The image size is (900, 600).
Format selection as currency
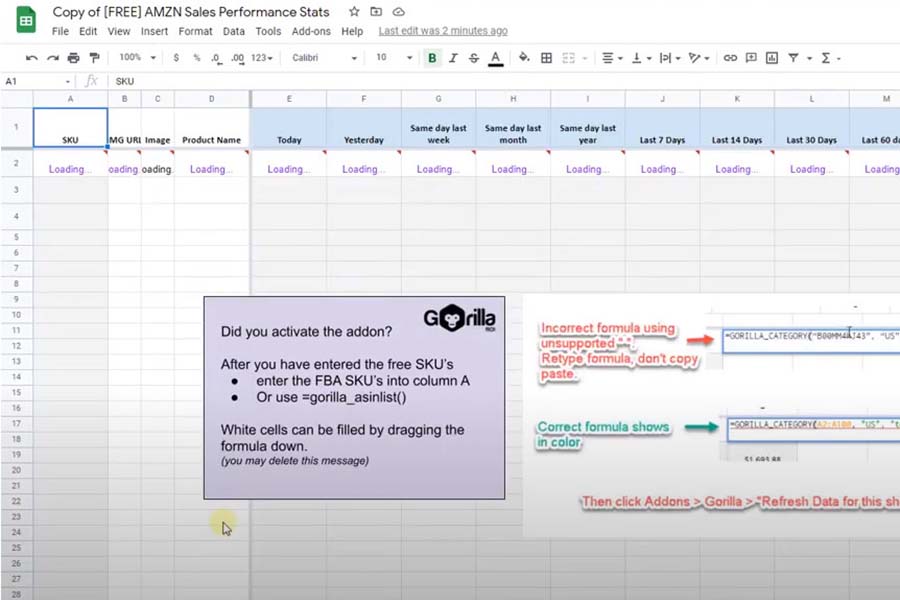tap(176, 58)
